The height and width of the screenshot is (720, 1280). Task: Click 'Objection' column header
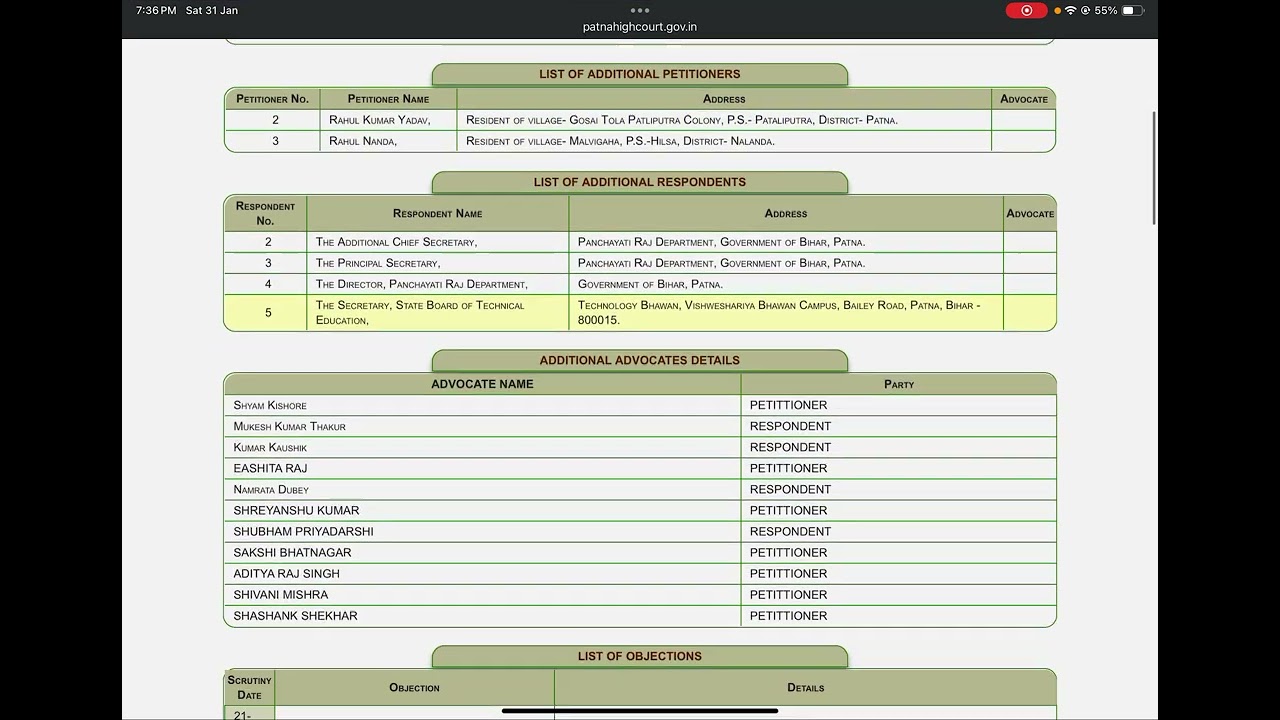coord(414,688)
